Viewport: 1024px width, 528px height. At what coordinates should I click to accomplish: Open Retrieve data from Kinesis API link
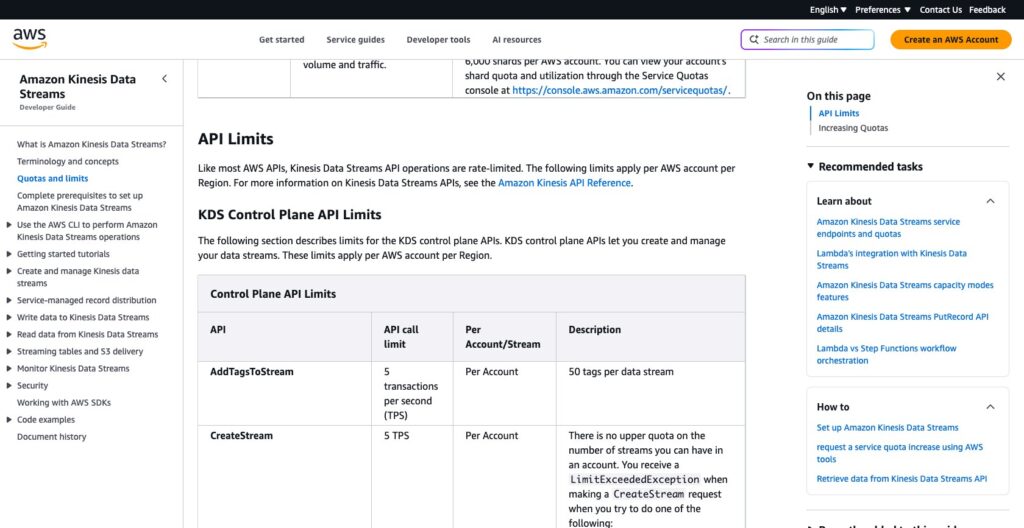tap(902, 478)
